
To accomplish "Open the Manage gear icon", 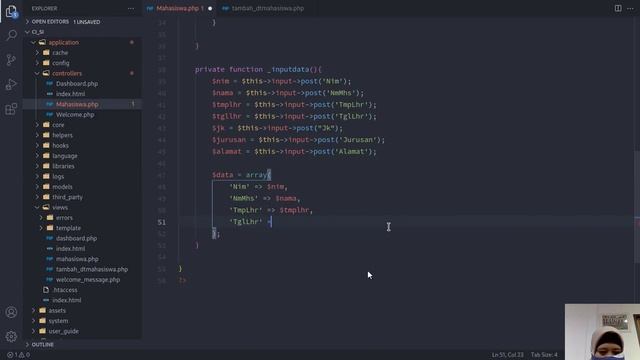I will pyautogui.click(x=11, y=336).
